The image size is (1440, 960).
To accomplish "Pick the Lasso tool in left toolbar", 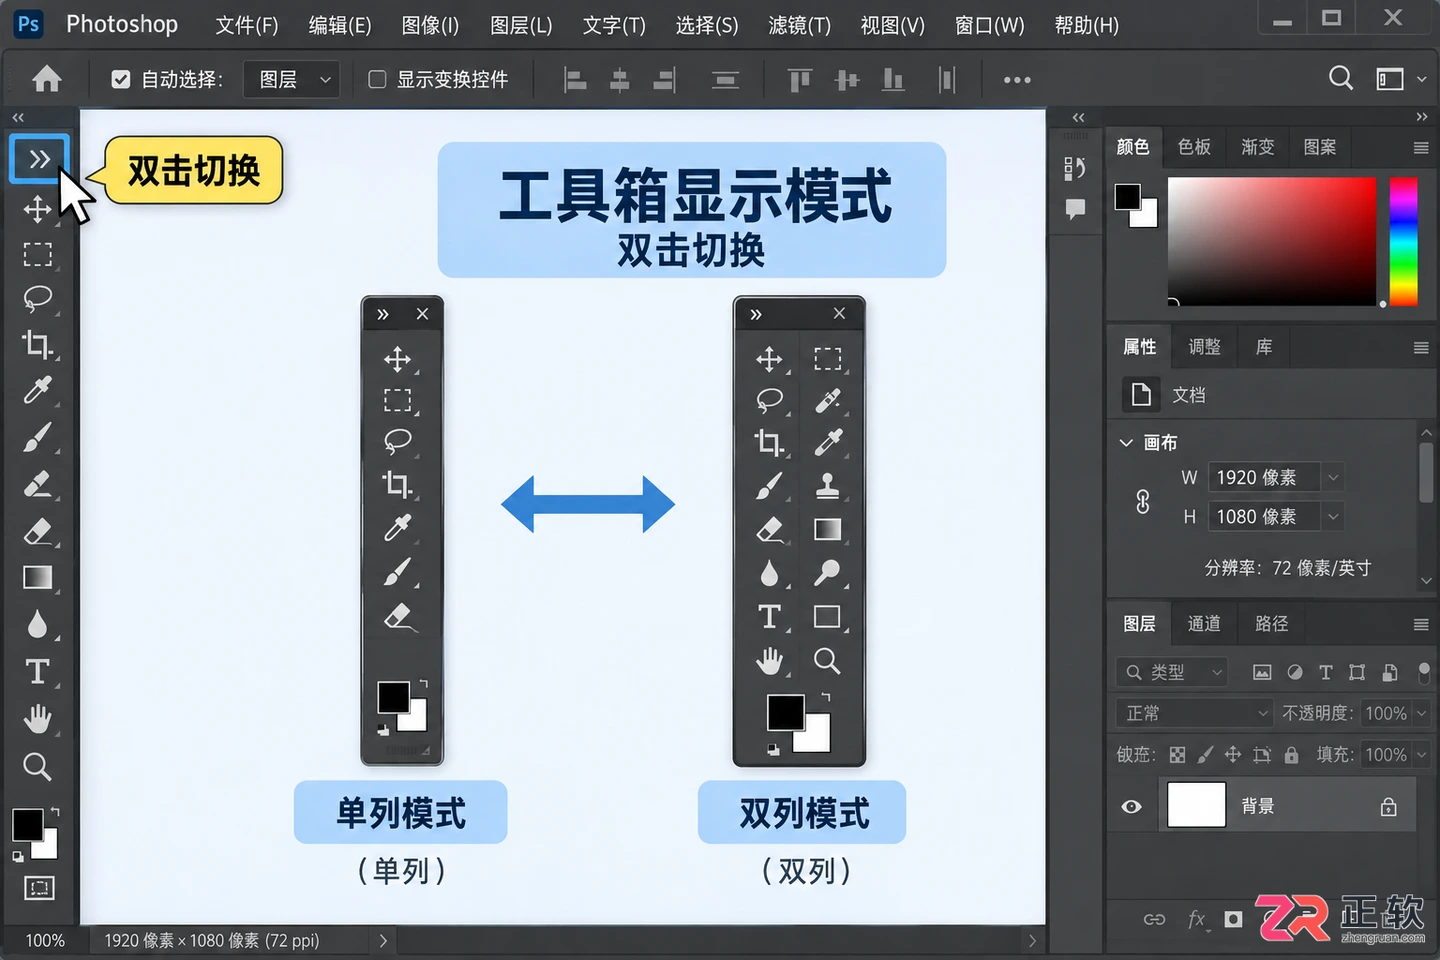I will (37, 298).
